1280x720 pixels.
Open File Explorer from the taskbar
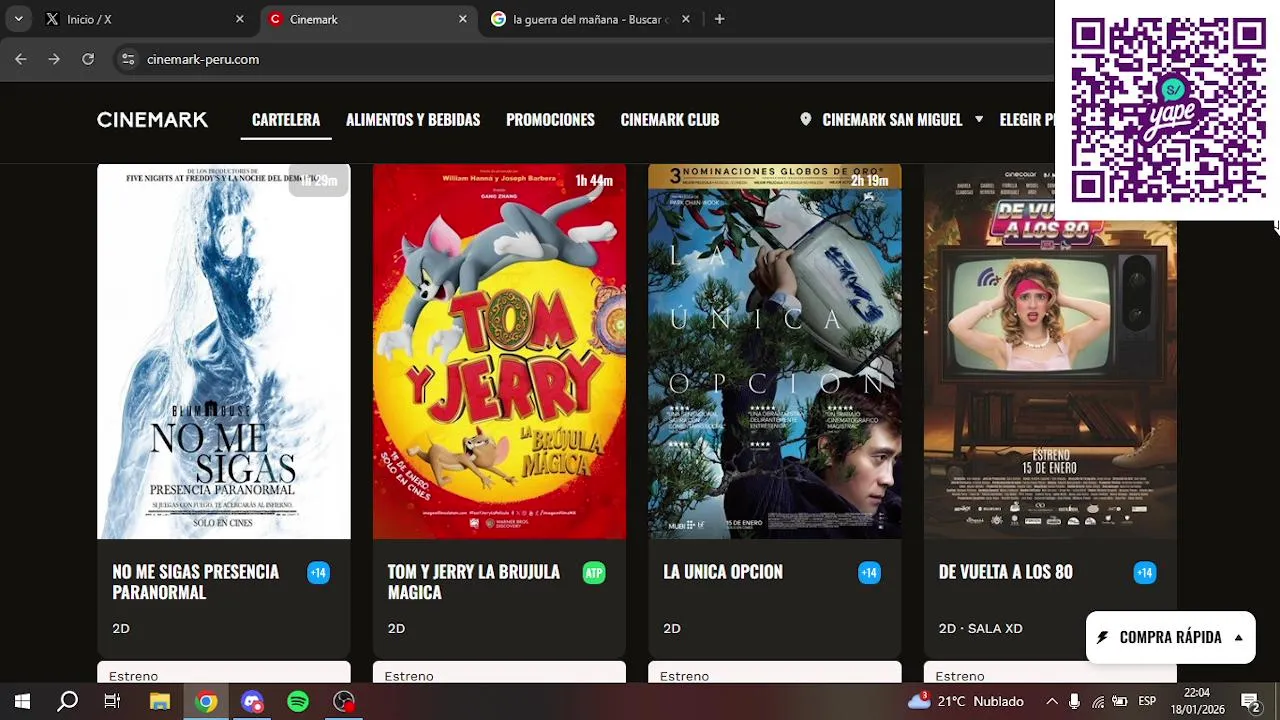[x=159, y=701]
